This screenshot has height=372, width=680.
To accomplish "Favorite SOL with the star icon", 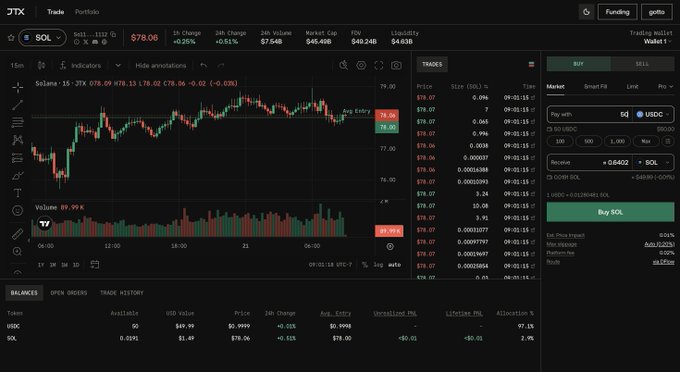I will pyautogui.click(x=11, y=38).
